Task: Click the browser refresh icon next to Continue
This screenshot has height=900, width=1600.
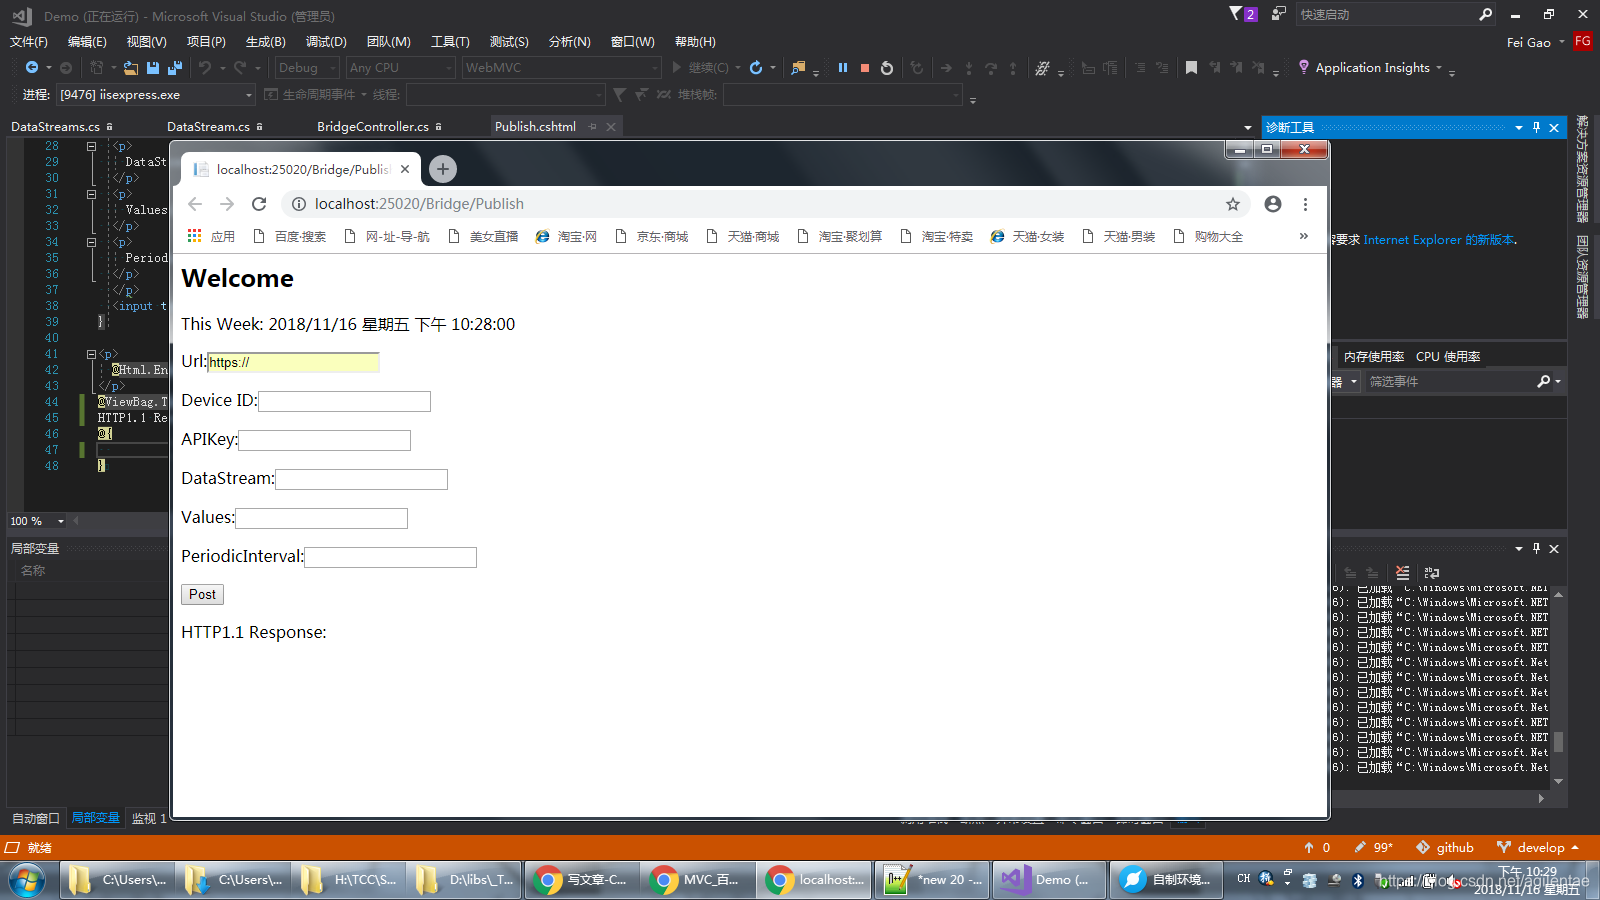Action: point(756,67)
